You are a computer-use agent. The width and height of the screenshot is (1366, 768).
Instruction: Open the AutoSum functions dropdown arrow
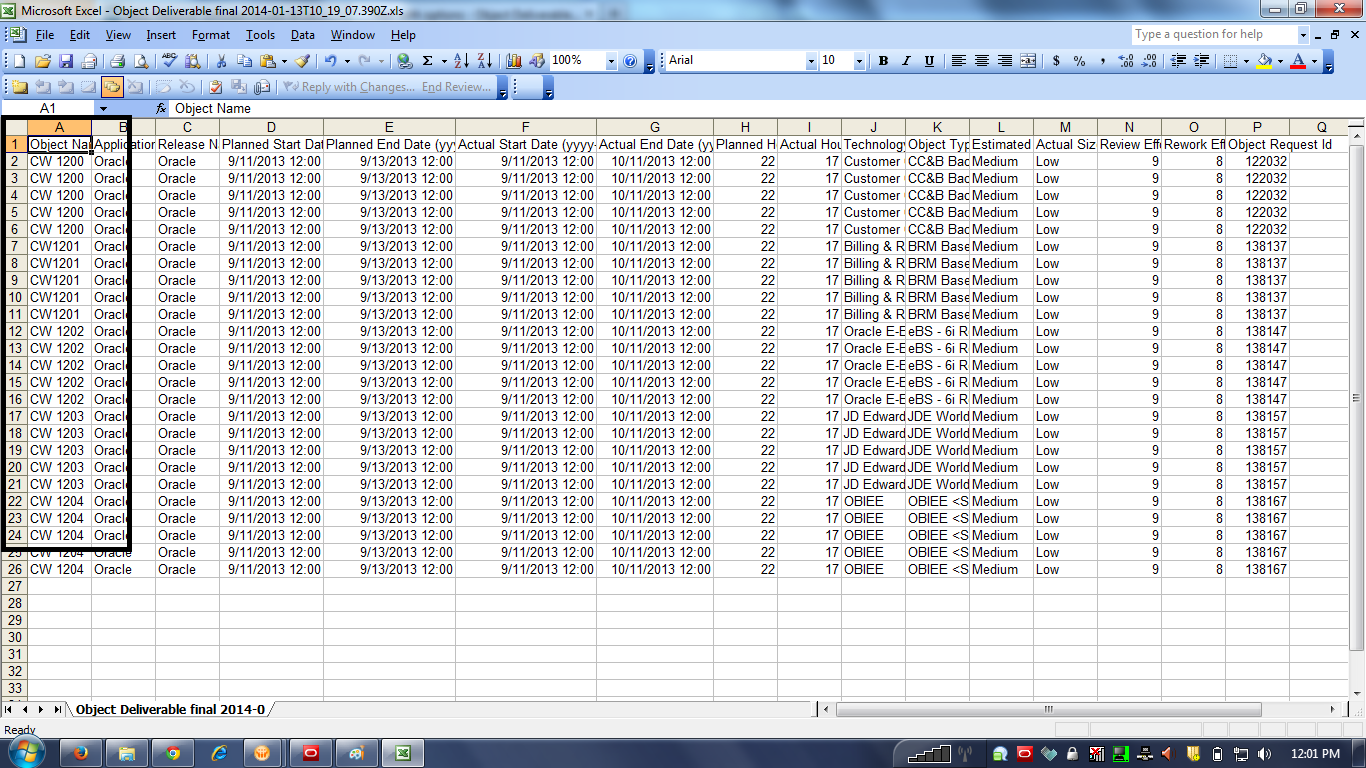[442, 61]
